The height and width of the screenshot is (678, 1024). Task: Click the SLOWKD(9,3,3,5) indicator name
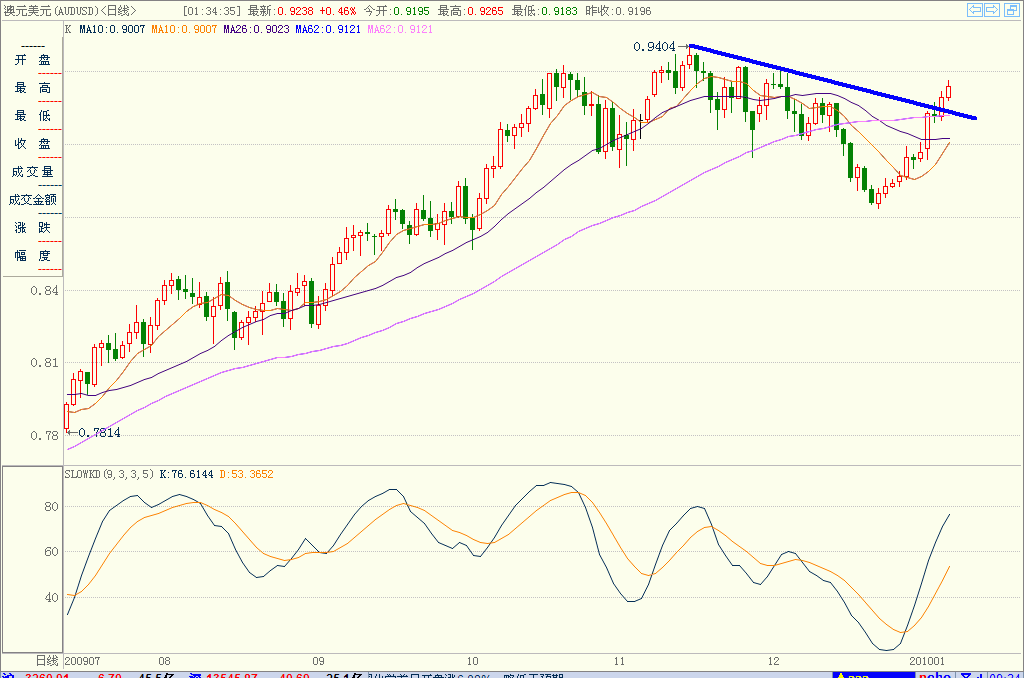(110, 474)
